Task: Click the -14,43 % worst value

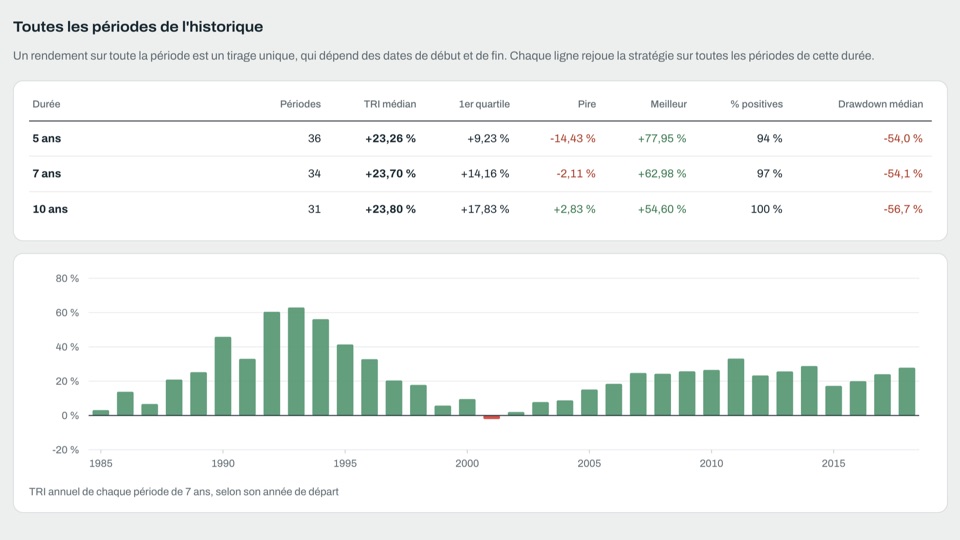Action: pyautogui.click(x=572, y=138)
